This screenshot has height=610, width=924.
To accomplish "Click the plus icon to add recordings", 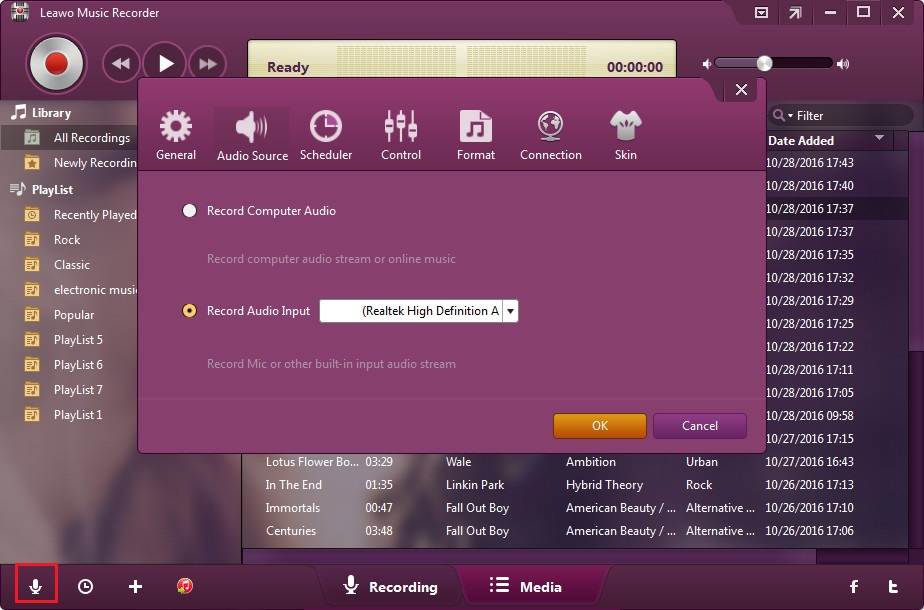I will tap(135, 586).
